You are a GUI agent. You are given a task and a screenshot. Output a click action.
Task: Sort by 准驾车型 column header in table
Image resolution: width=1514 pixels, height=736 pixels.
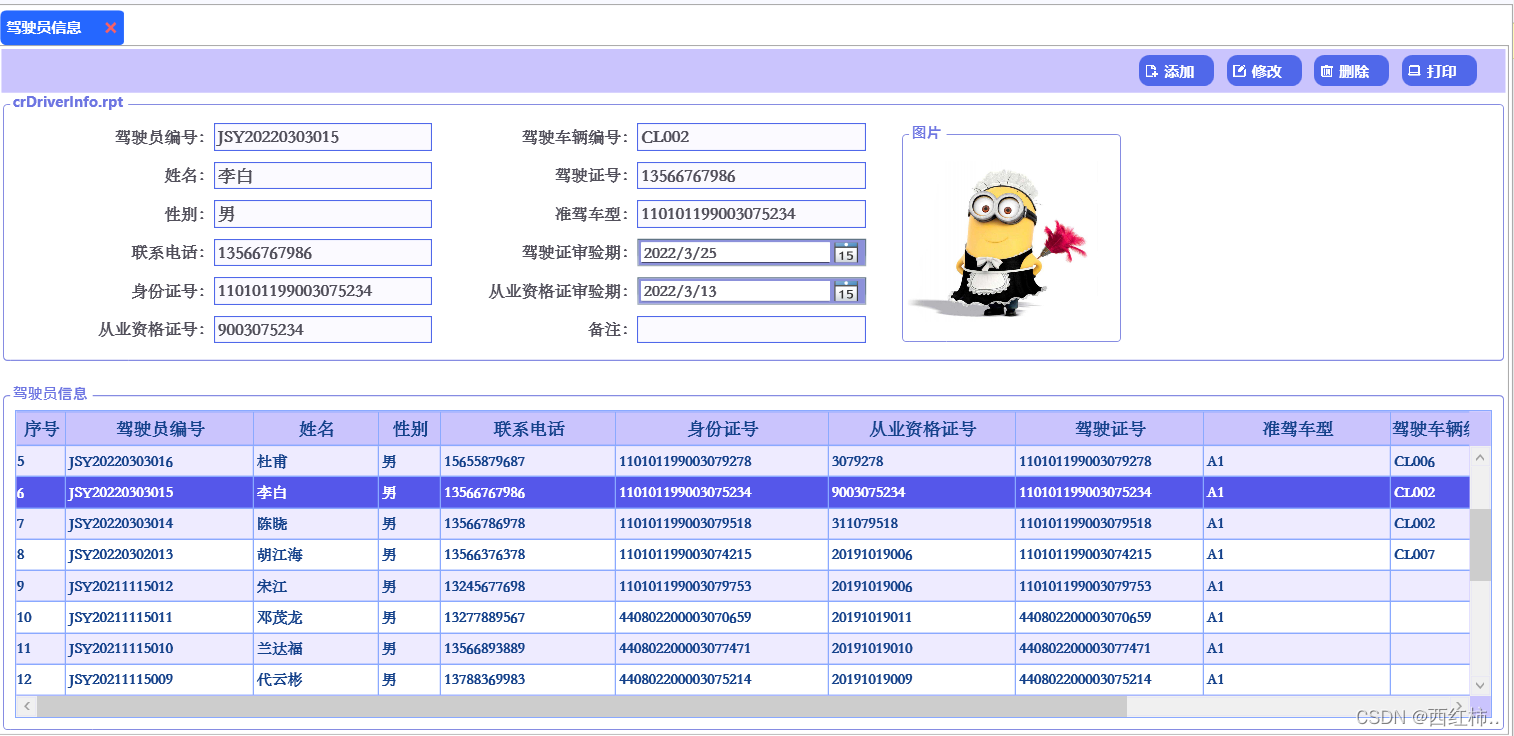[x=1297, y=429]
